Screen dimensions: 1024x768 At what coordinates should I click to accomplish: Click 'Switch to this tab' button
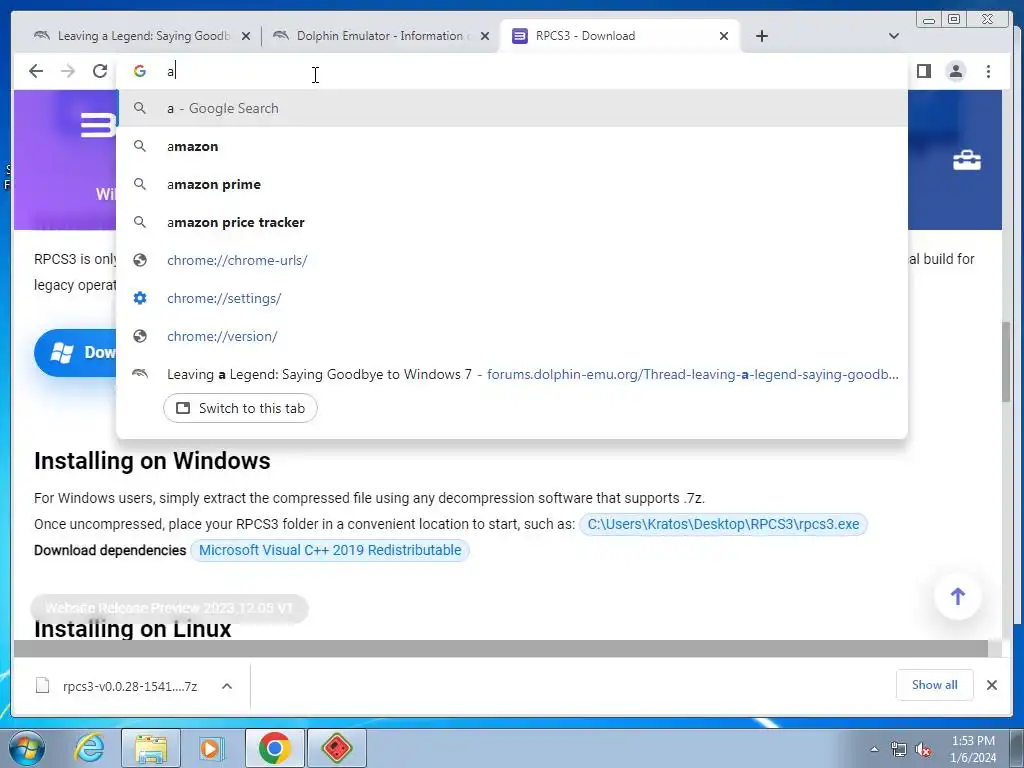click(x=240, y=408)
